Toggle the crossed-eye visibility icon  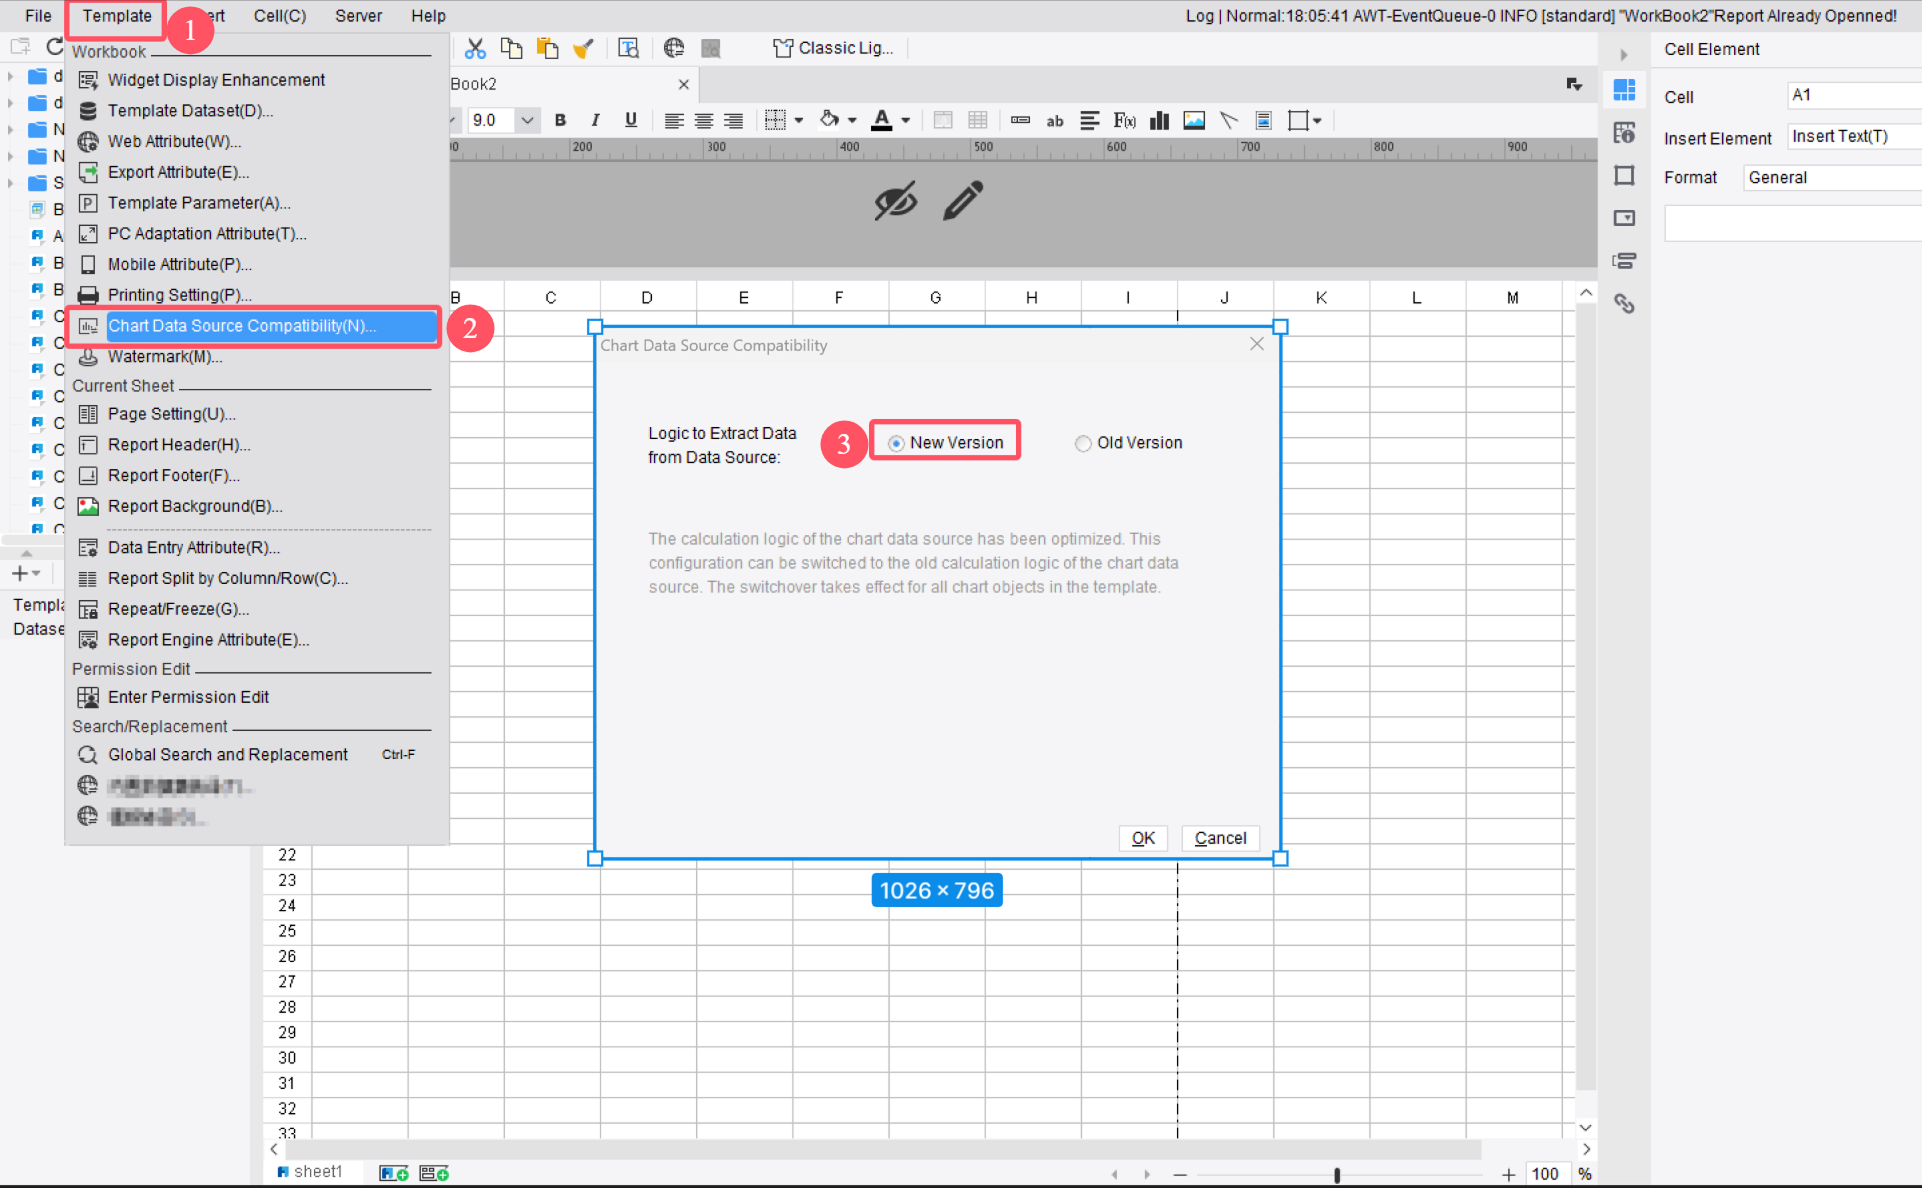[896, 201]
